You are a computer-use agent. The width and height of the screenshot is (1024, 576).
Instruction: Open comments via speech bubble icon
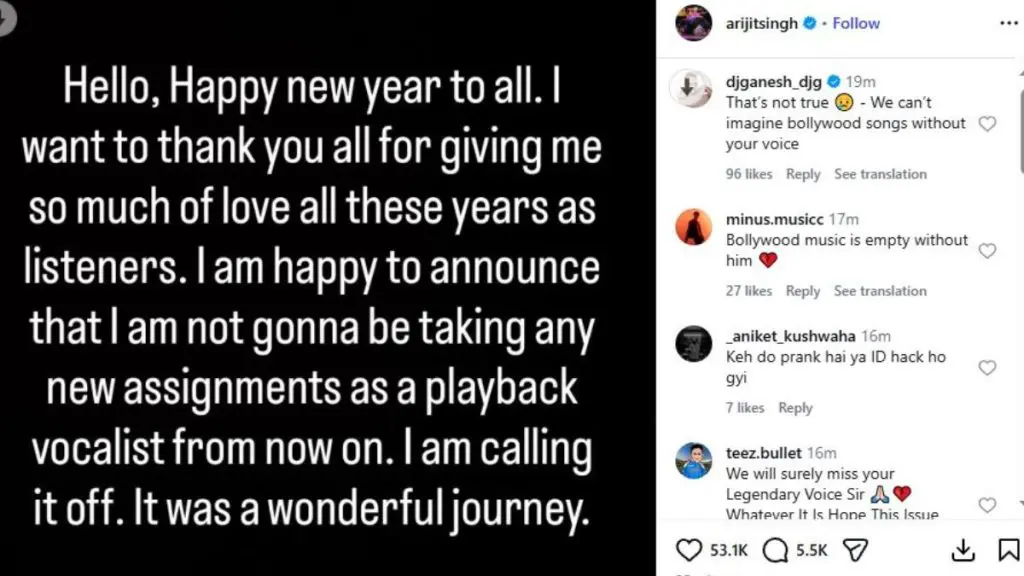(x=775, y=549)
